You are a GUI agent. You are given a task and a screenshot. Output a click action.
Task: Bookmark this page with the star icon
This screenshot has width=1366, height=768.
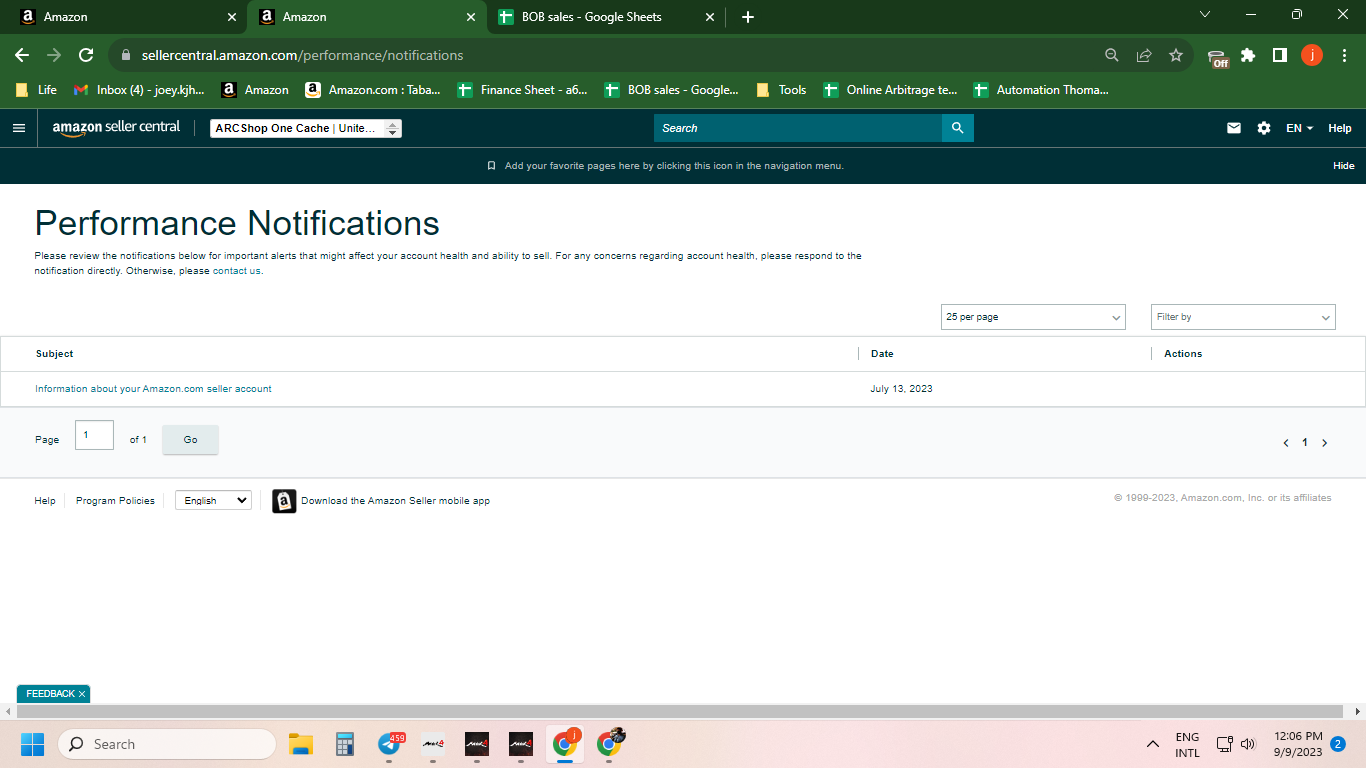tap(1176, 55)
